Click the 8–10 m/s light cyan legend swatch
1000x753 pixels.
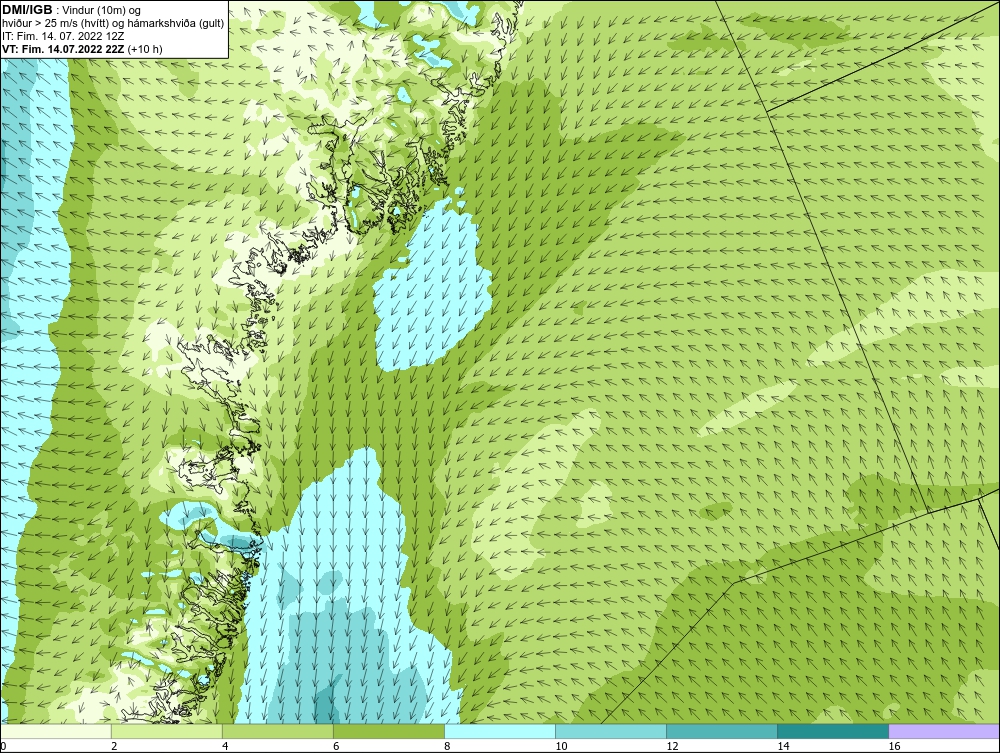[x=500, y=731]
